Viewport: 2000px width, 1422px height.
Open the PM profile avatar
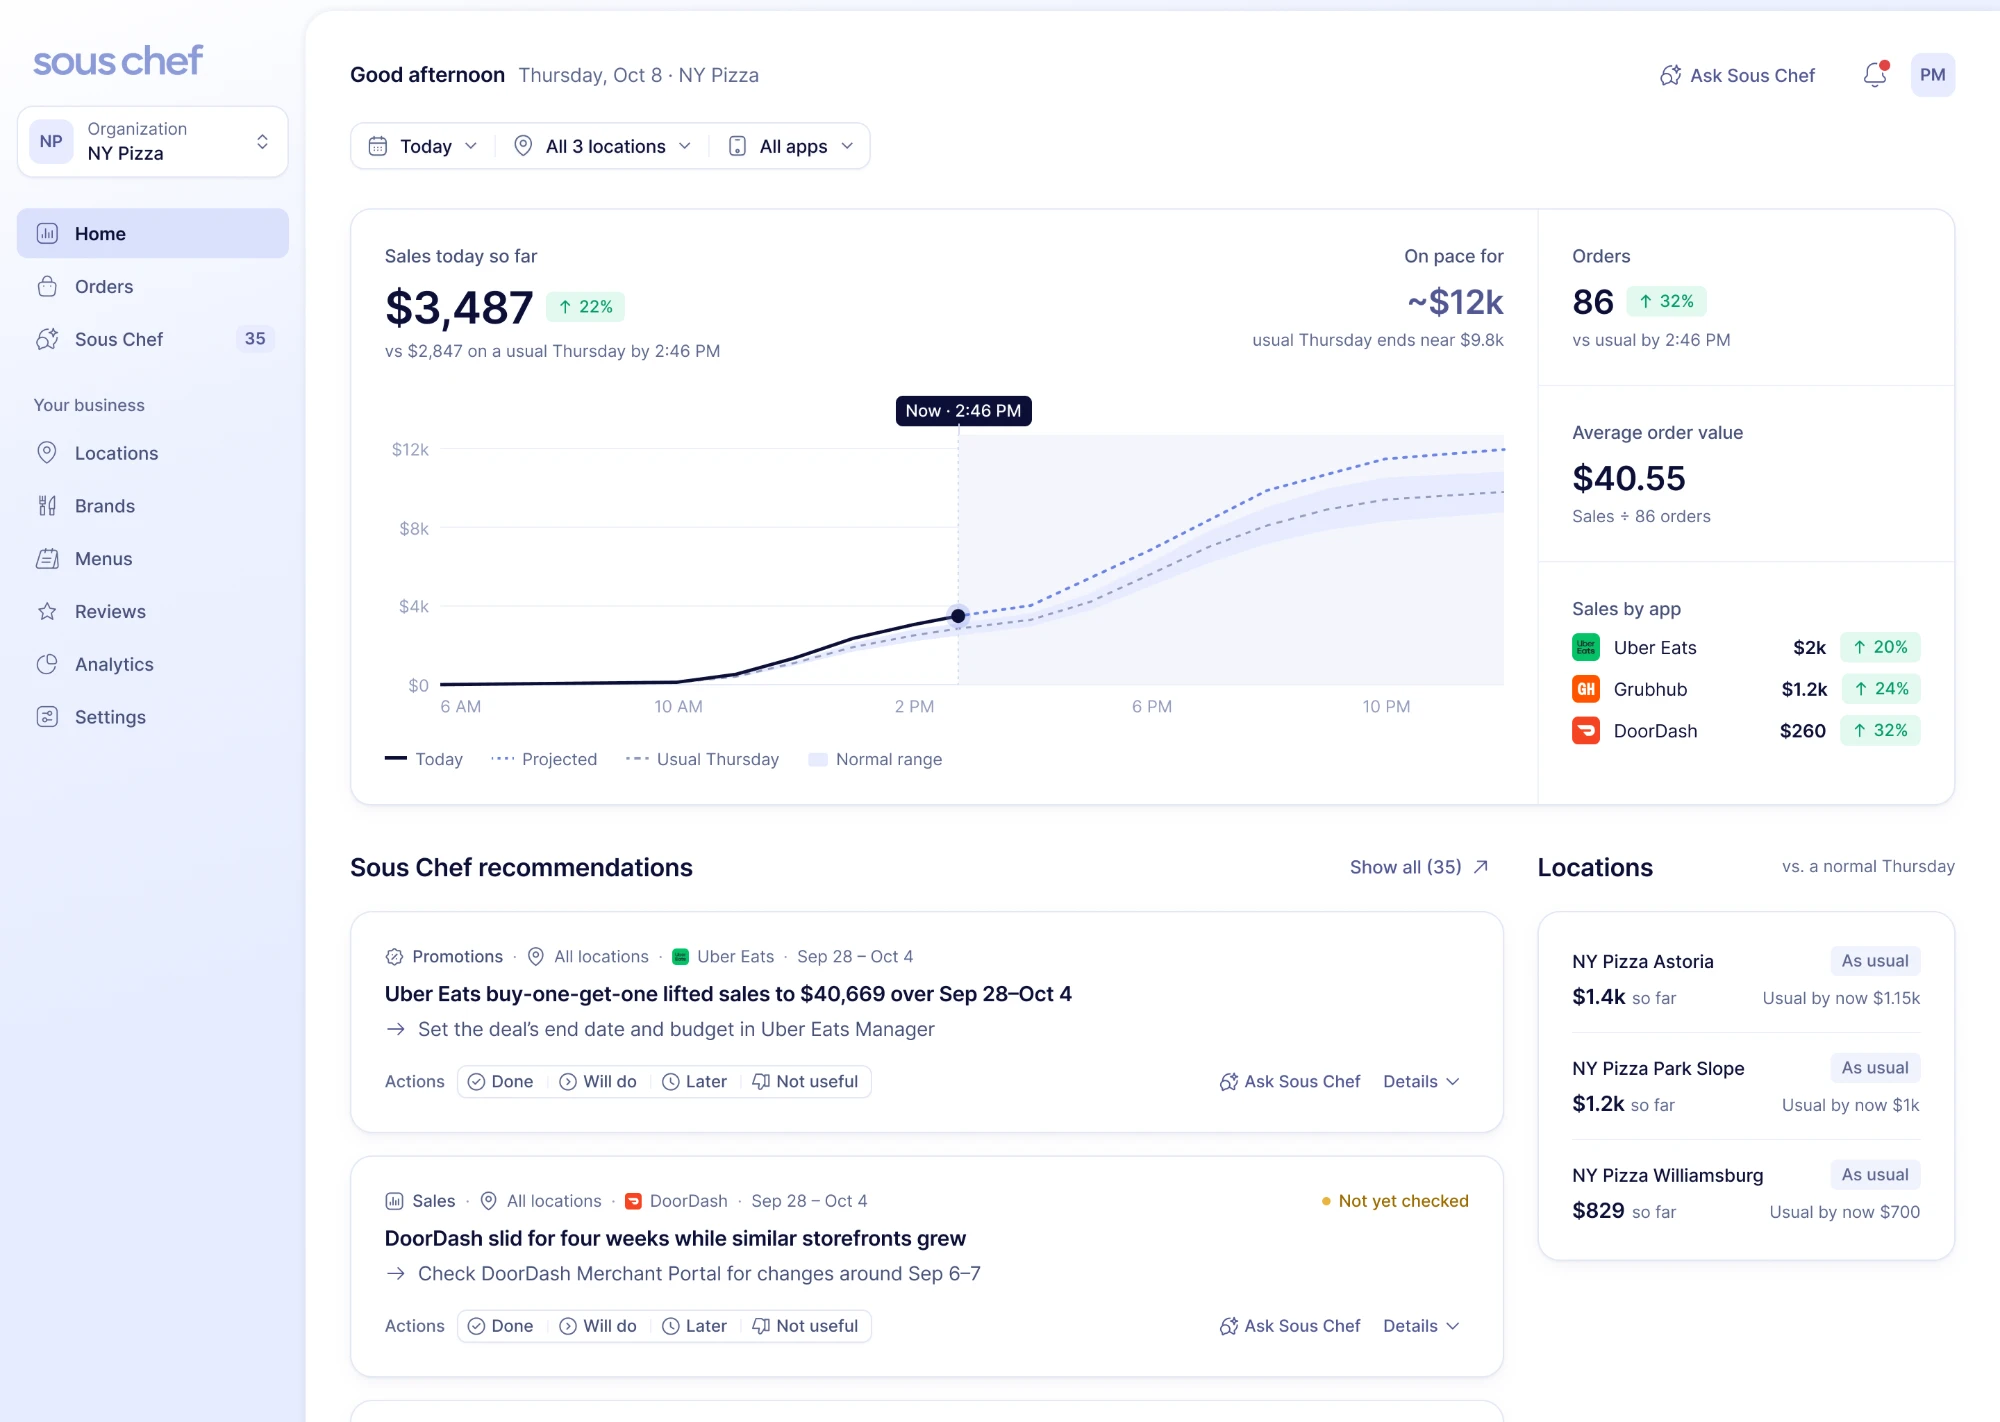(1932, 75)
